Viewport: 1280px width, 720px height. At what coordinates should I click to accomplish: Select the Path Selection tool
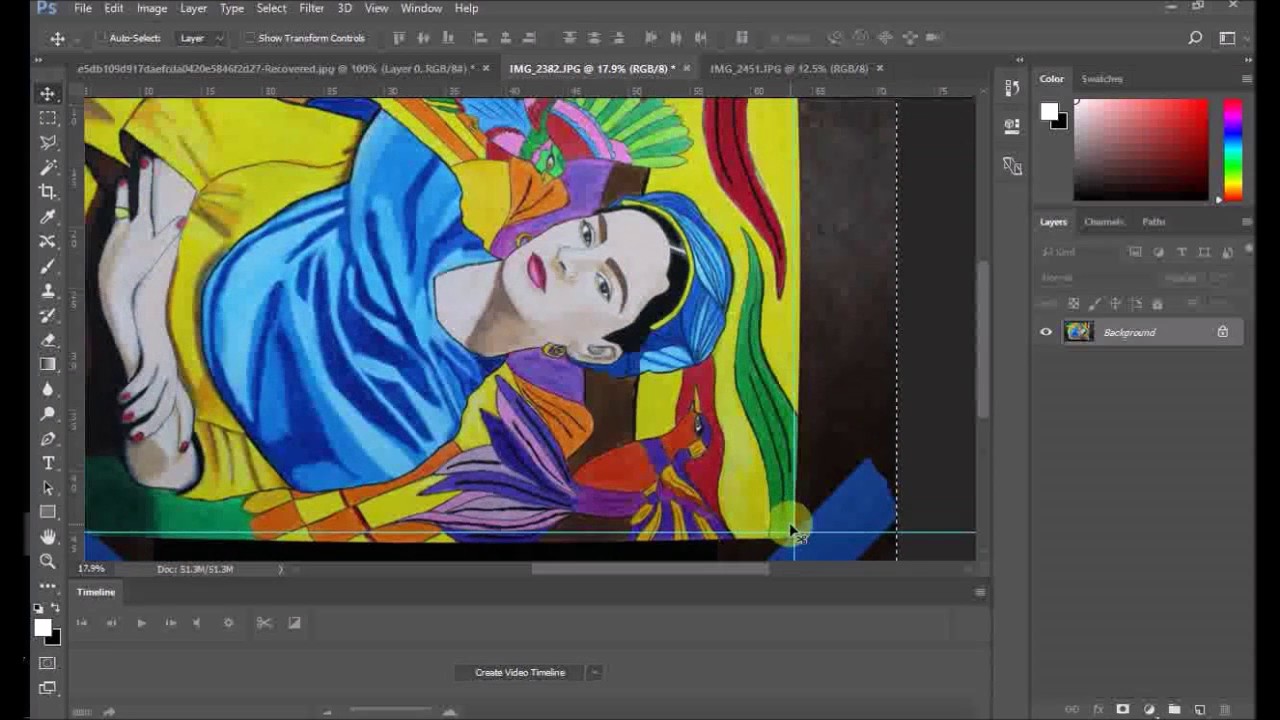47,488
